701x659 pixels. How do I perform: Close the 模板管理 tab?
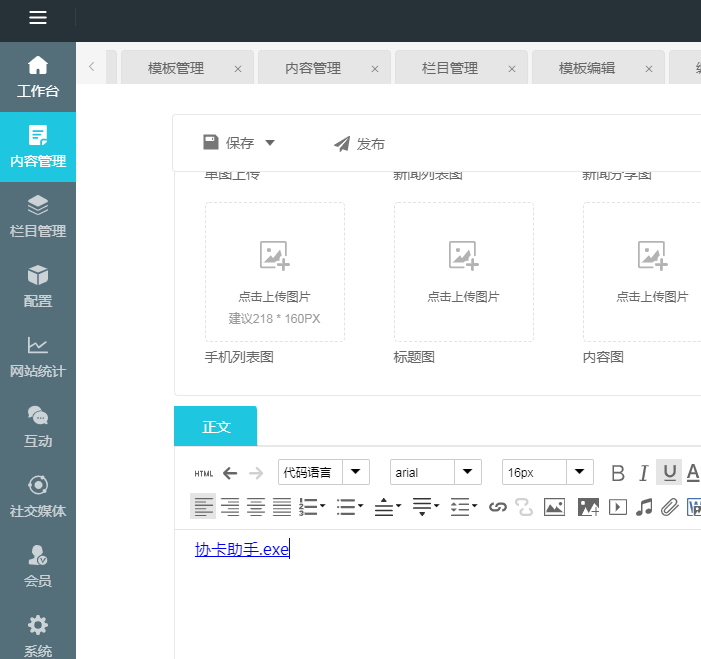238,69
